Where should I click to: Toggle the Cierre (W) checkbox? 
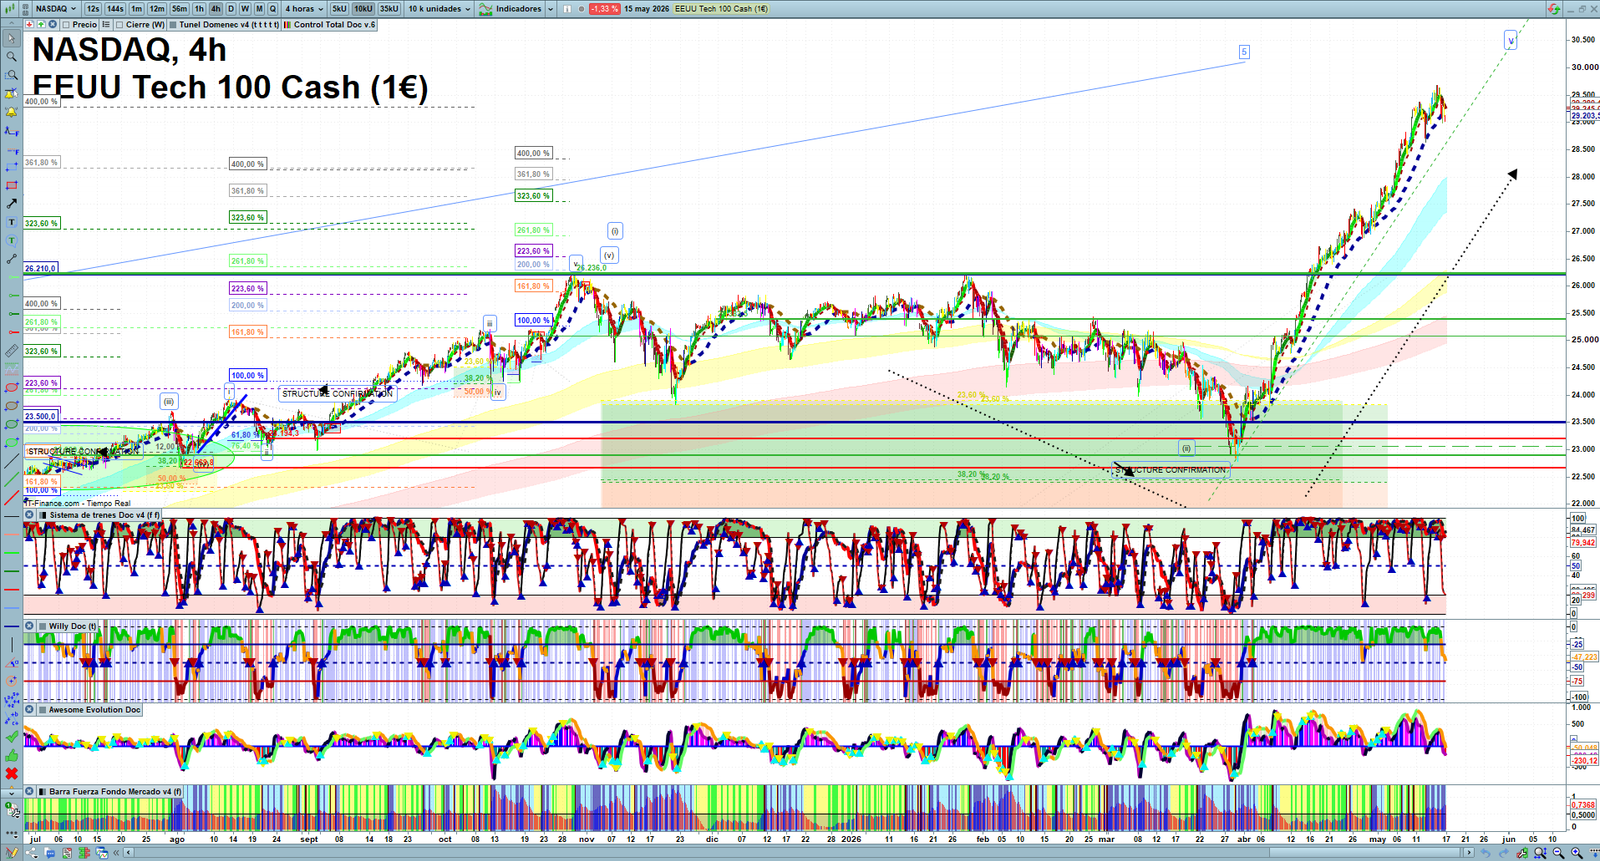pyautogui.click(x=119, y=25)
